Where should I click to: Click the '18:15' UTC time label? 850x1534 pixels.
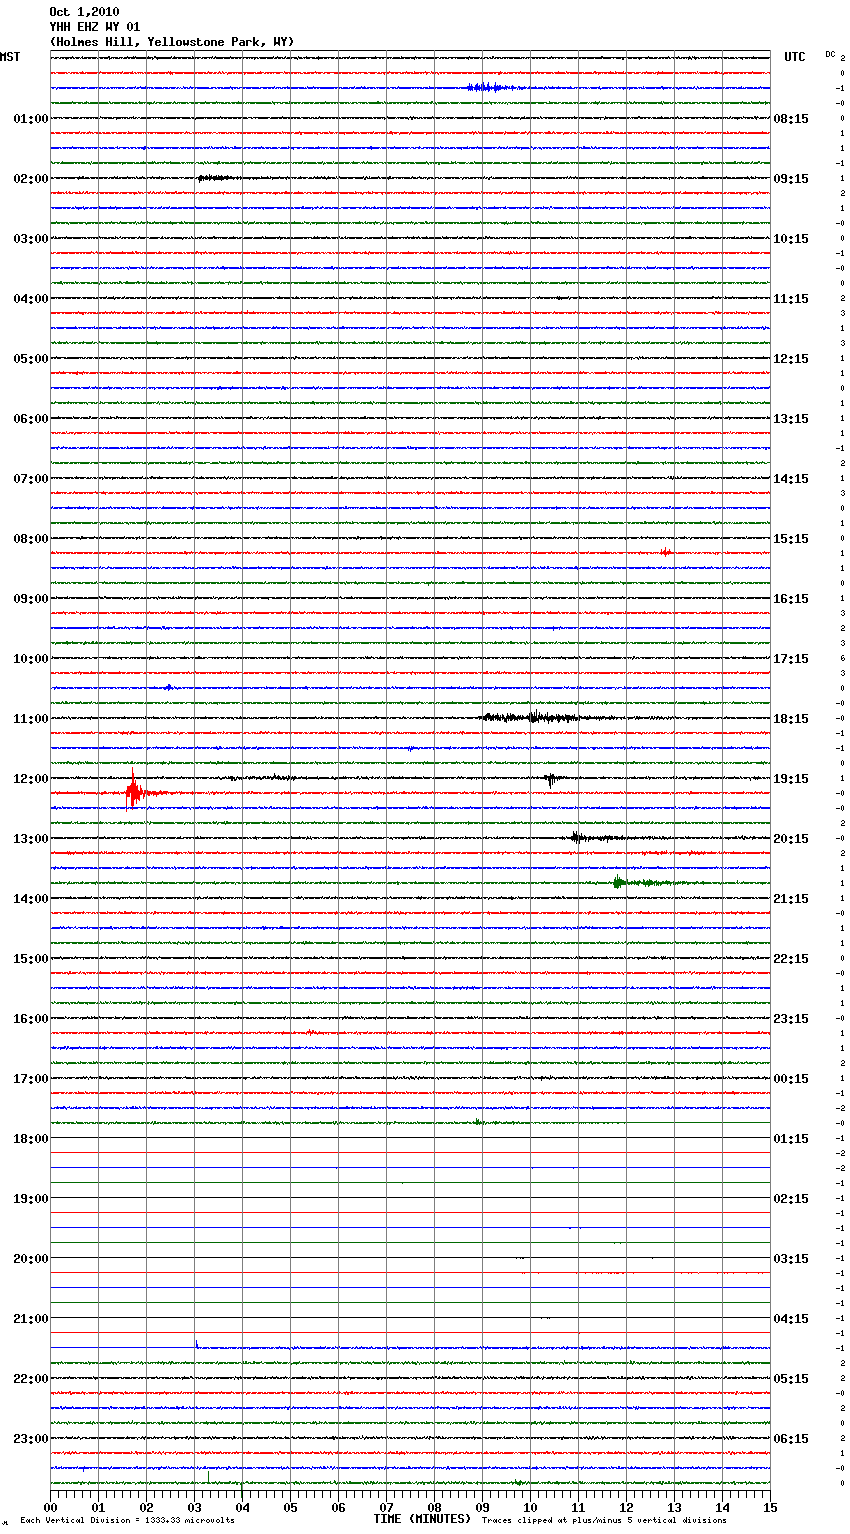point(791,719)
